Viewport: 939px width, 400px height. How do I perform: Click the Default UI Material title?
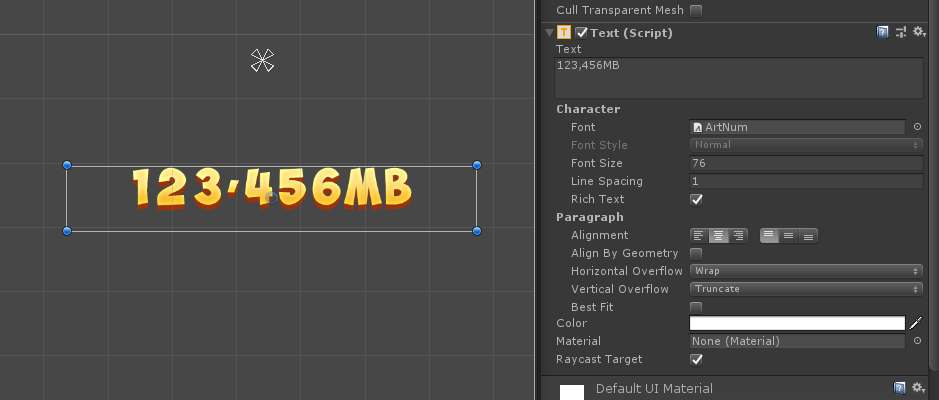[x=655, y=389]
